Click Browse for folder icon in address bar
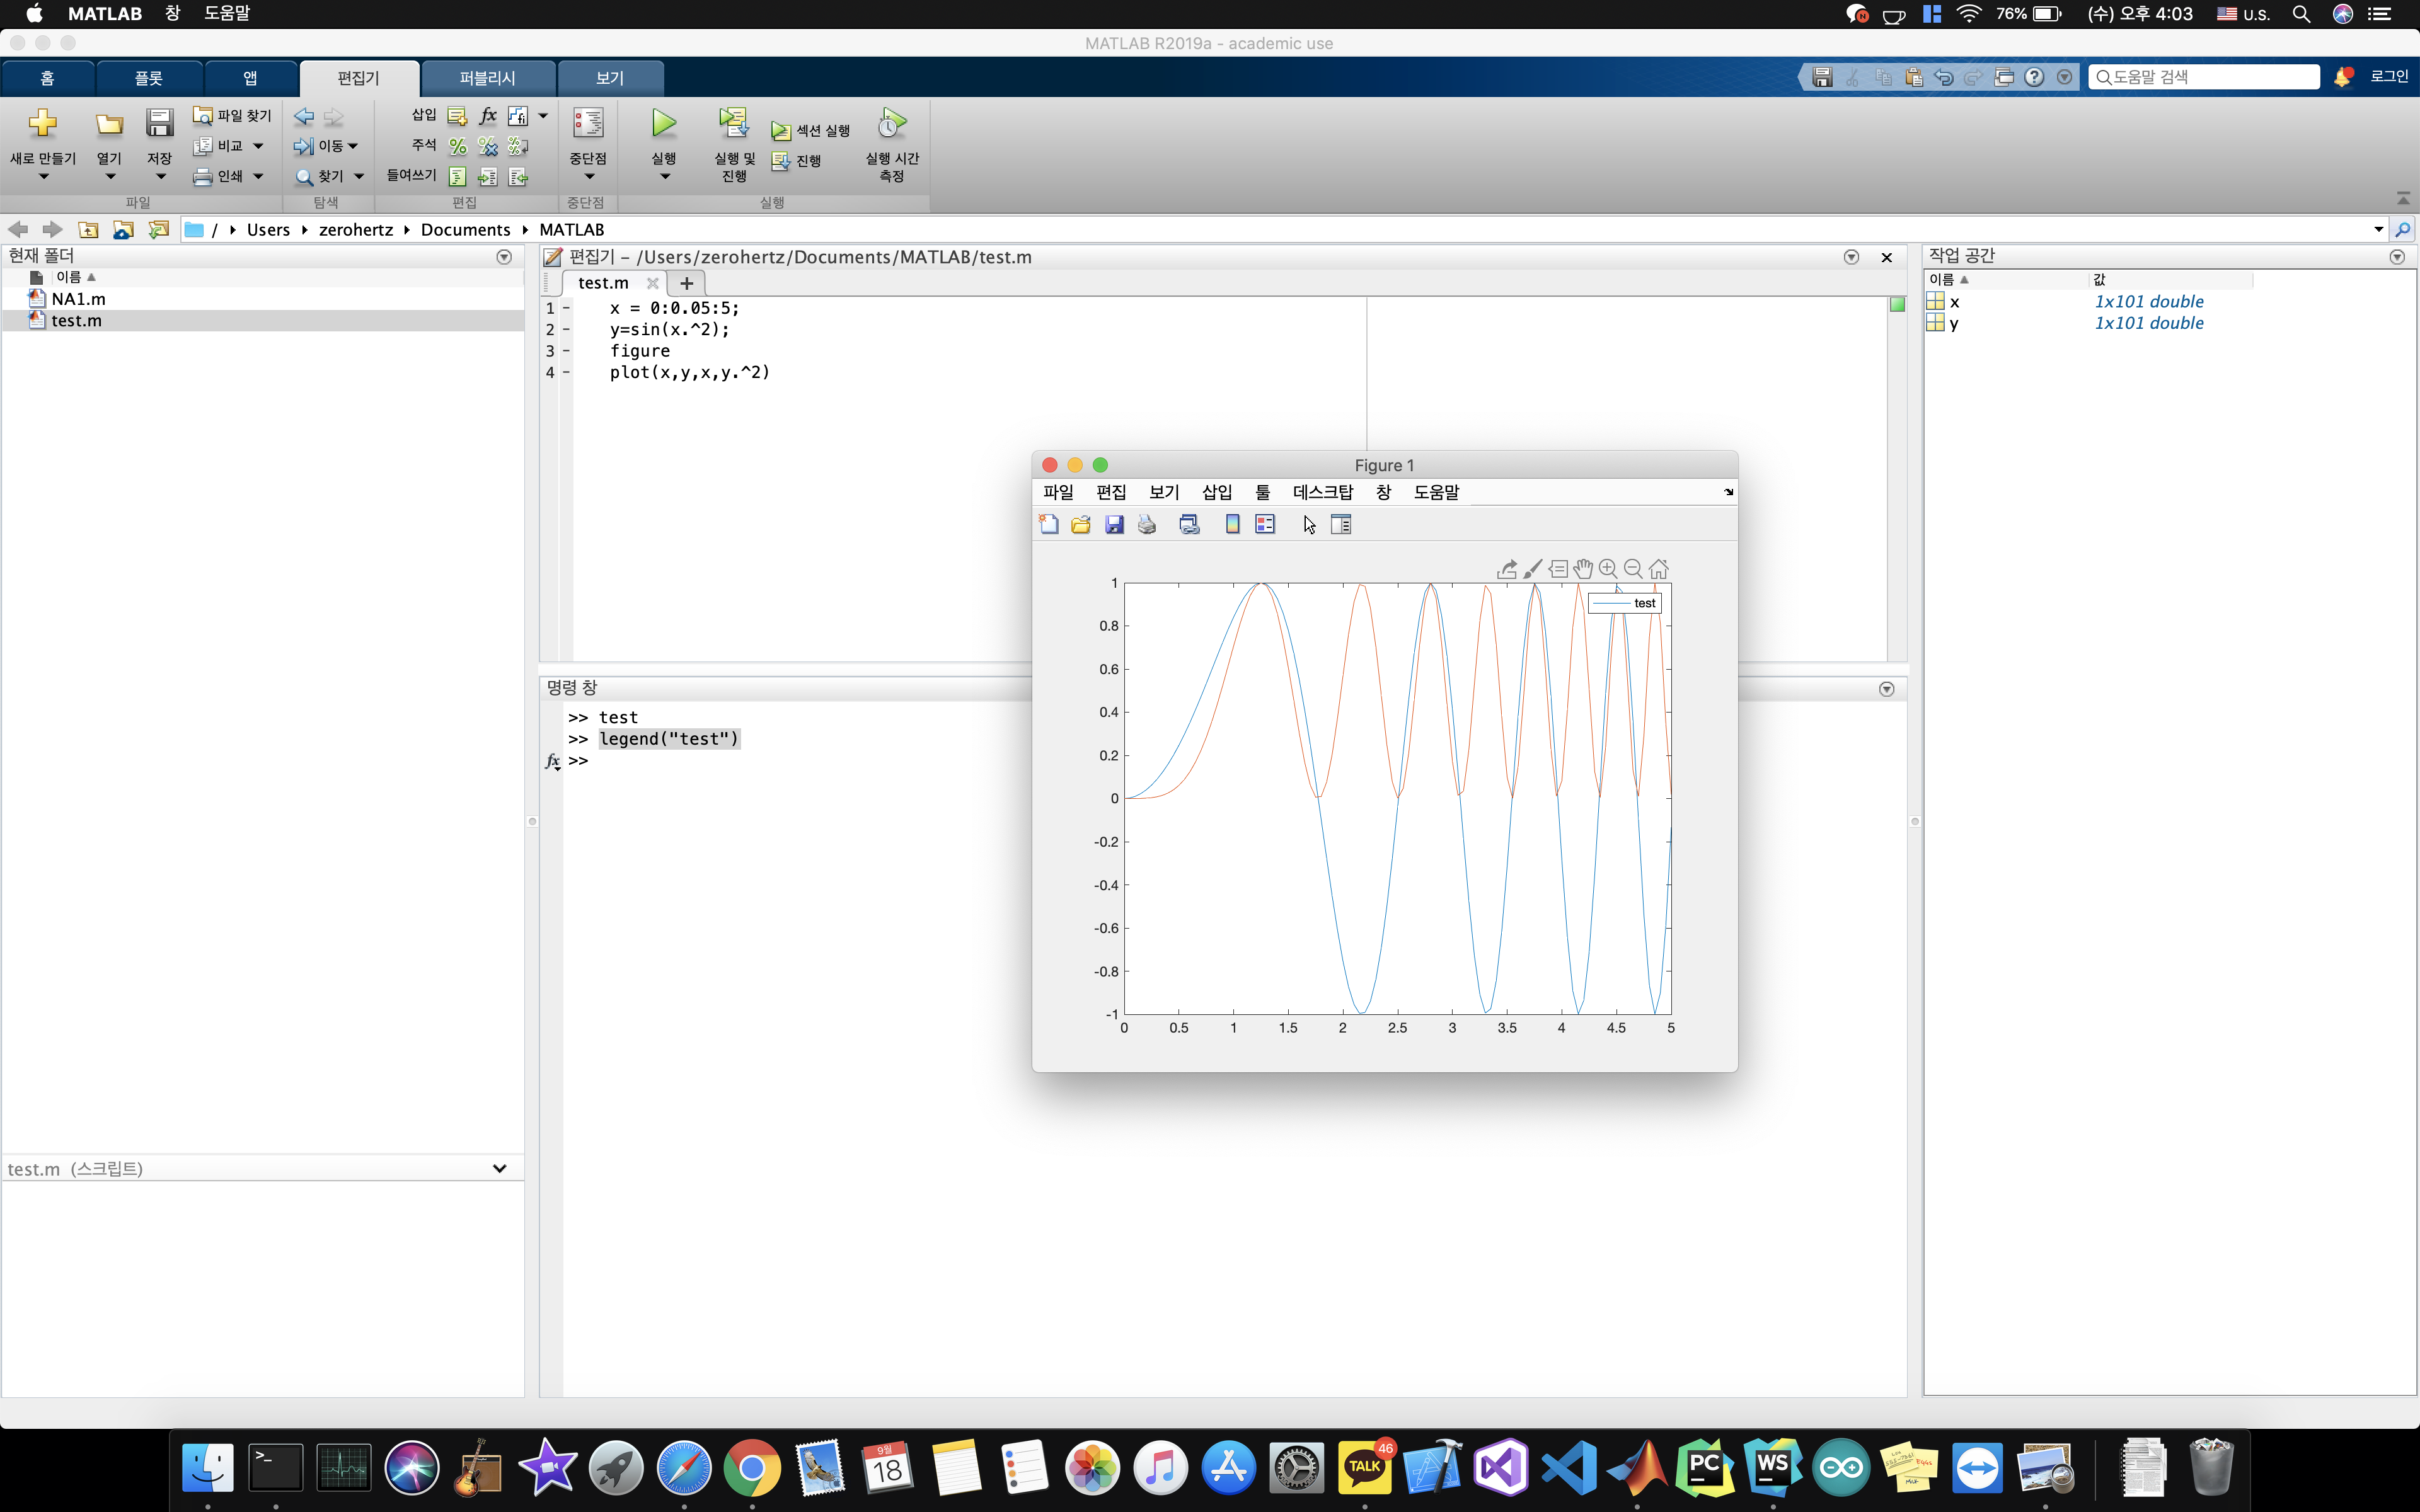The image size is (2420, 1512). click(158, 230)
